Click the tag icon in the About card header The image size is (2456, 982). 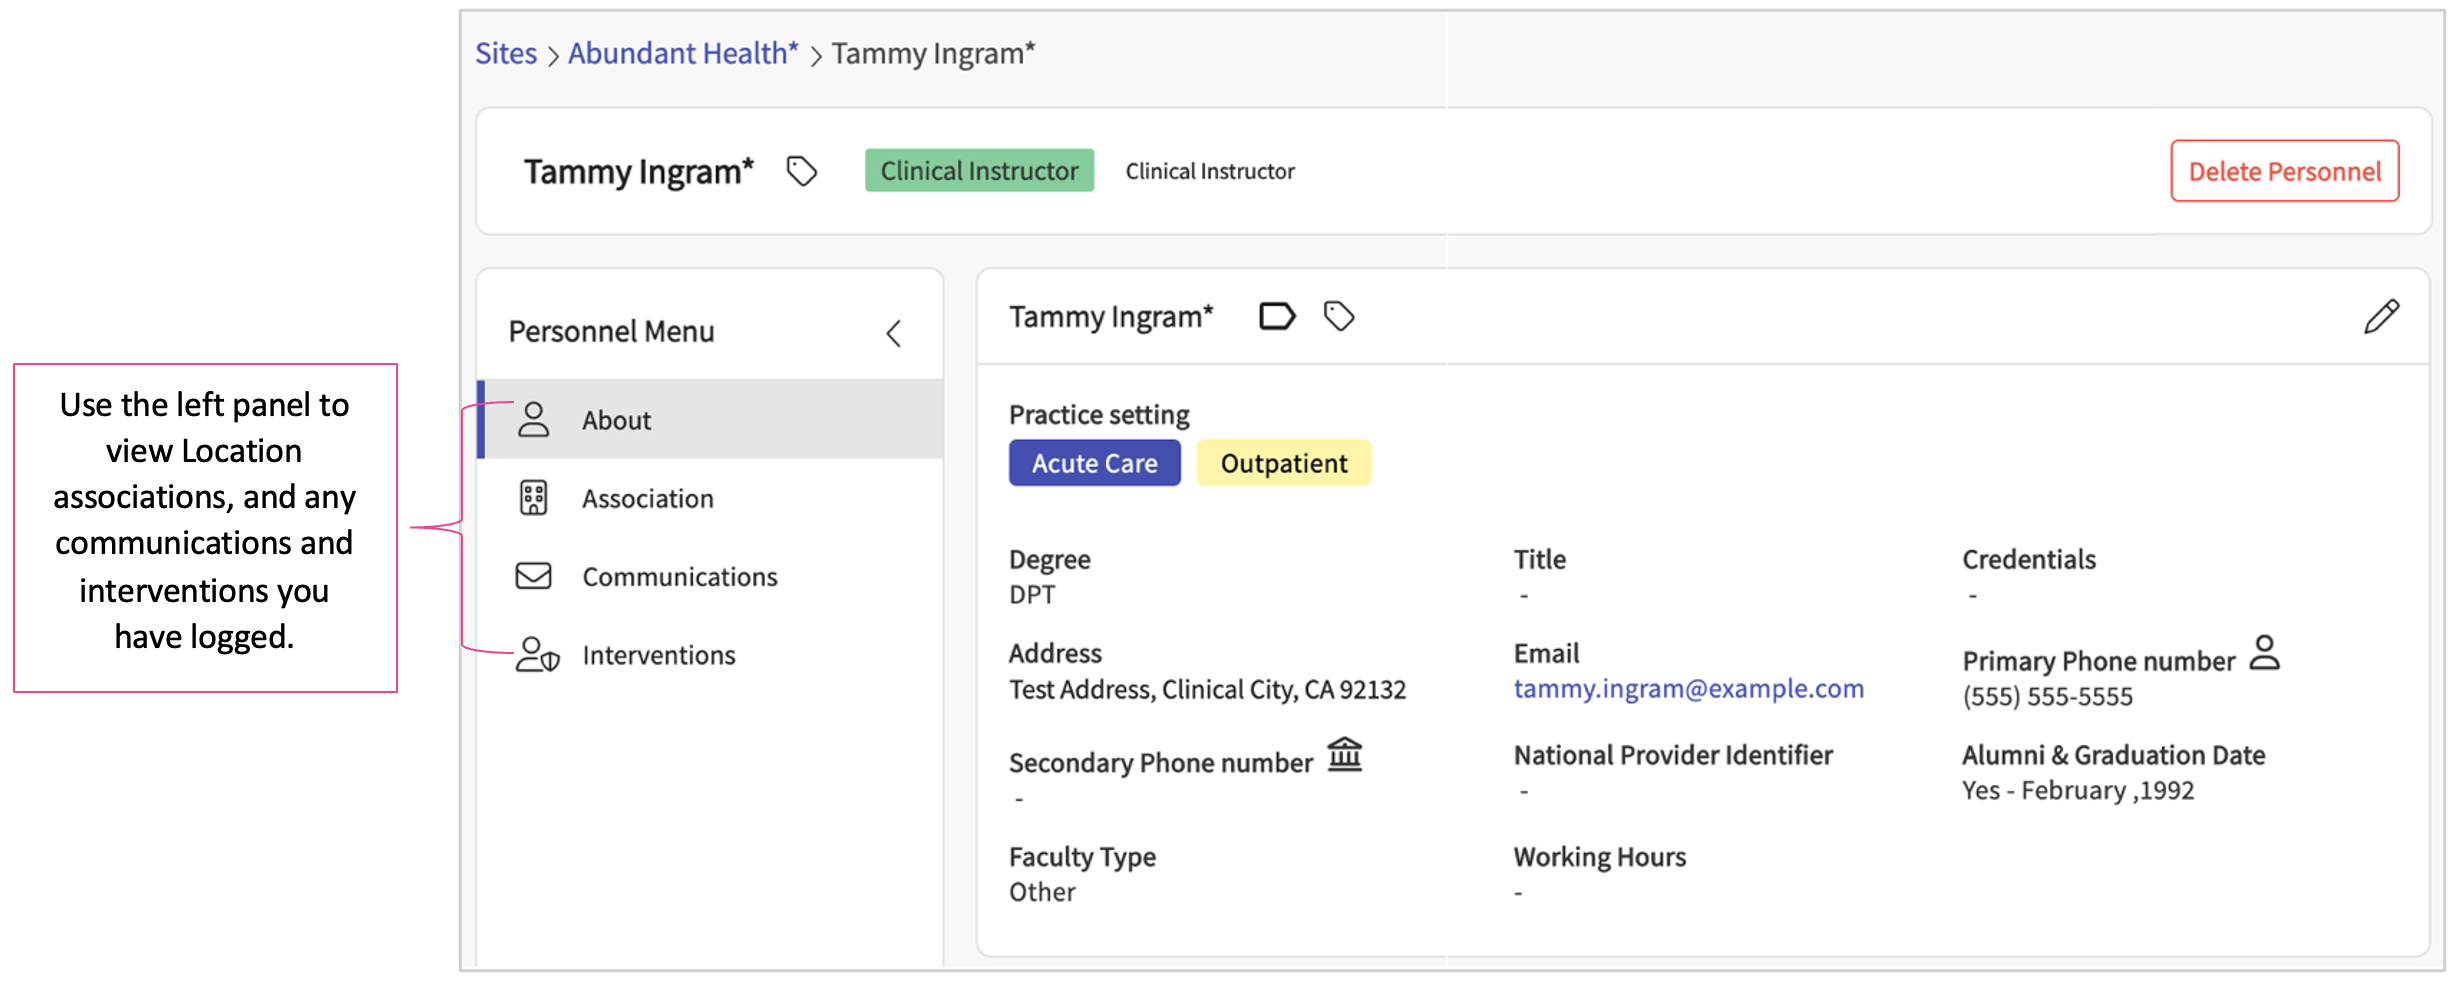[x=1339, y=317]
